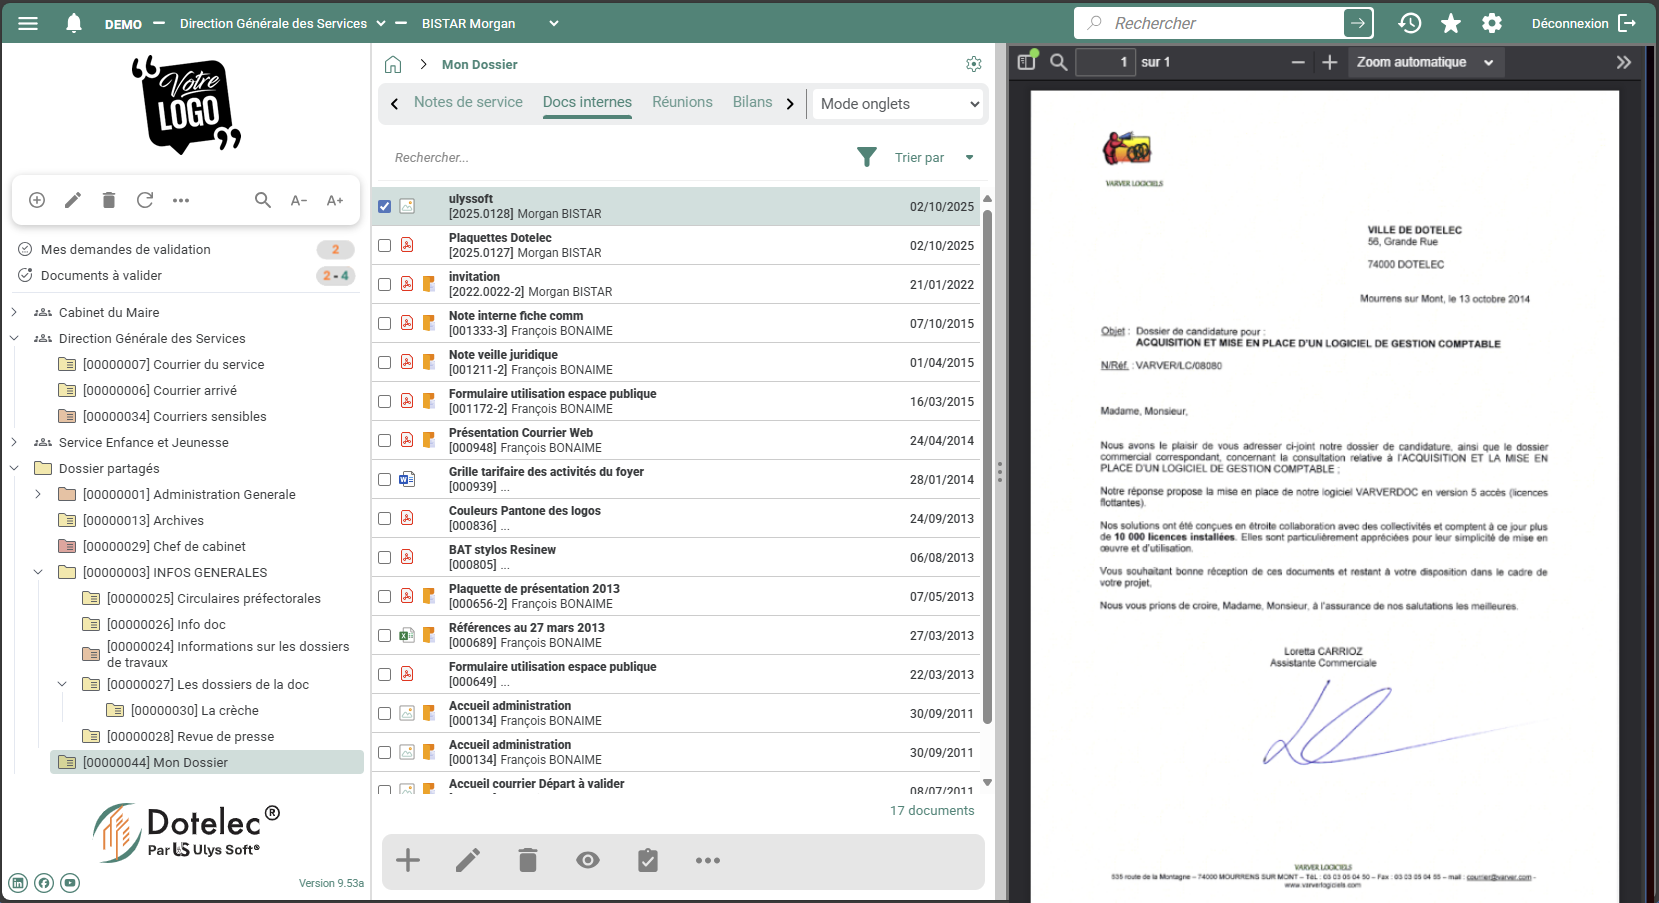
Task: Click the Déconnexion button
Action: pos(1583,23)
